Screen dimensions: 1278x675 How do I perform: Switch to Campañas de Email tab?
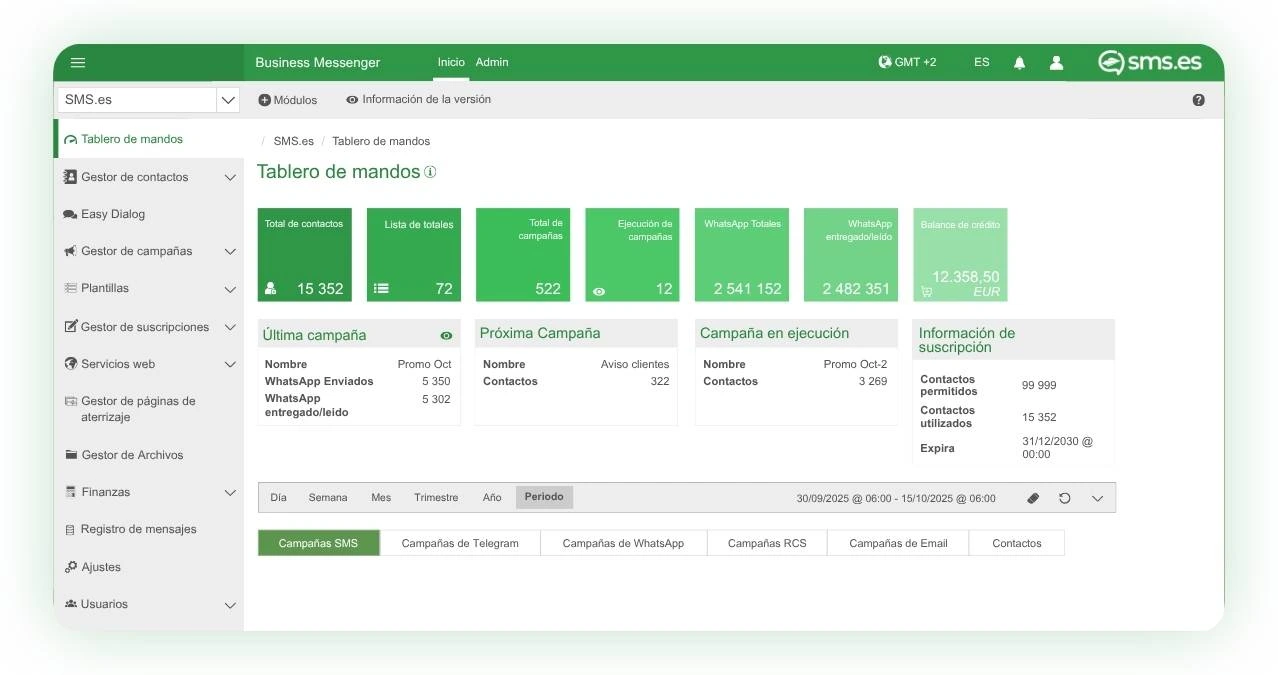898,543
